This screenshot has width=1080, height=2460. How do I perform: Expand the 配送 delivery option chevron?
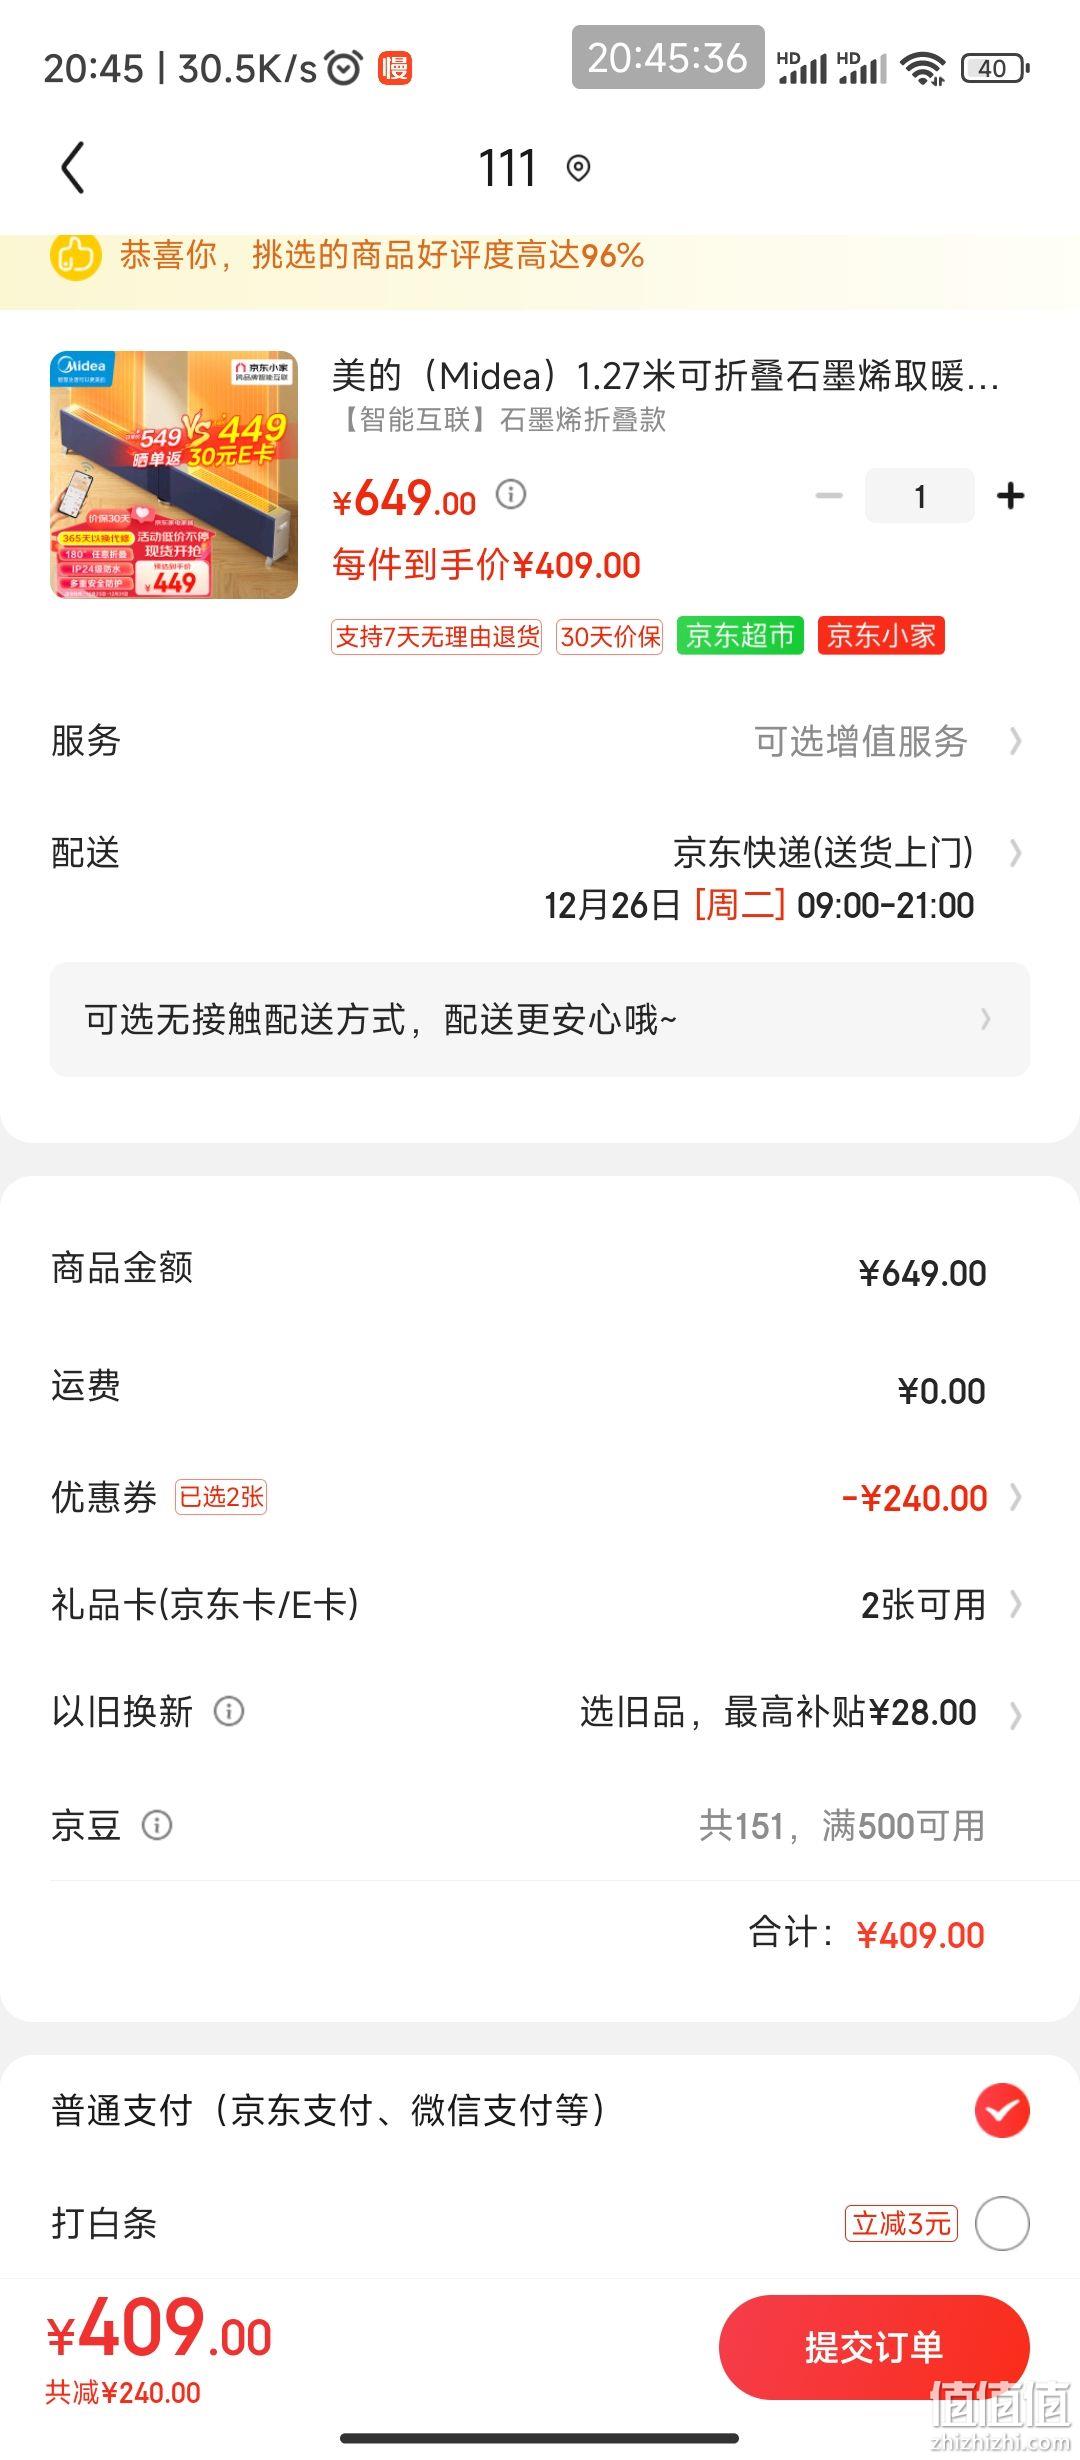point(1016,853)
